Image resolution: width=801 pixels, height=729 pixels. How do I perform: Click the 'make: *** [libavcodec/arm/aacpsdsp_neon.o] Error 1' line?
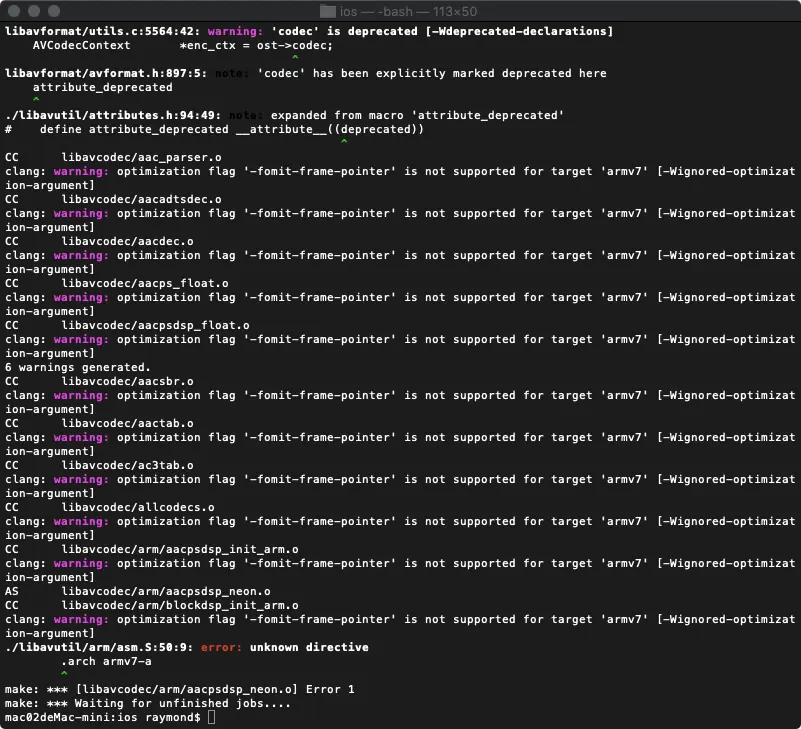[x=179, y=689]
